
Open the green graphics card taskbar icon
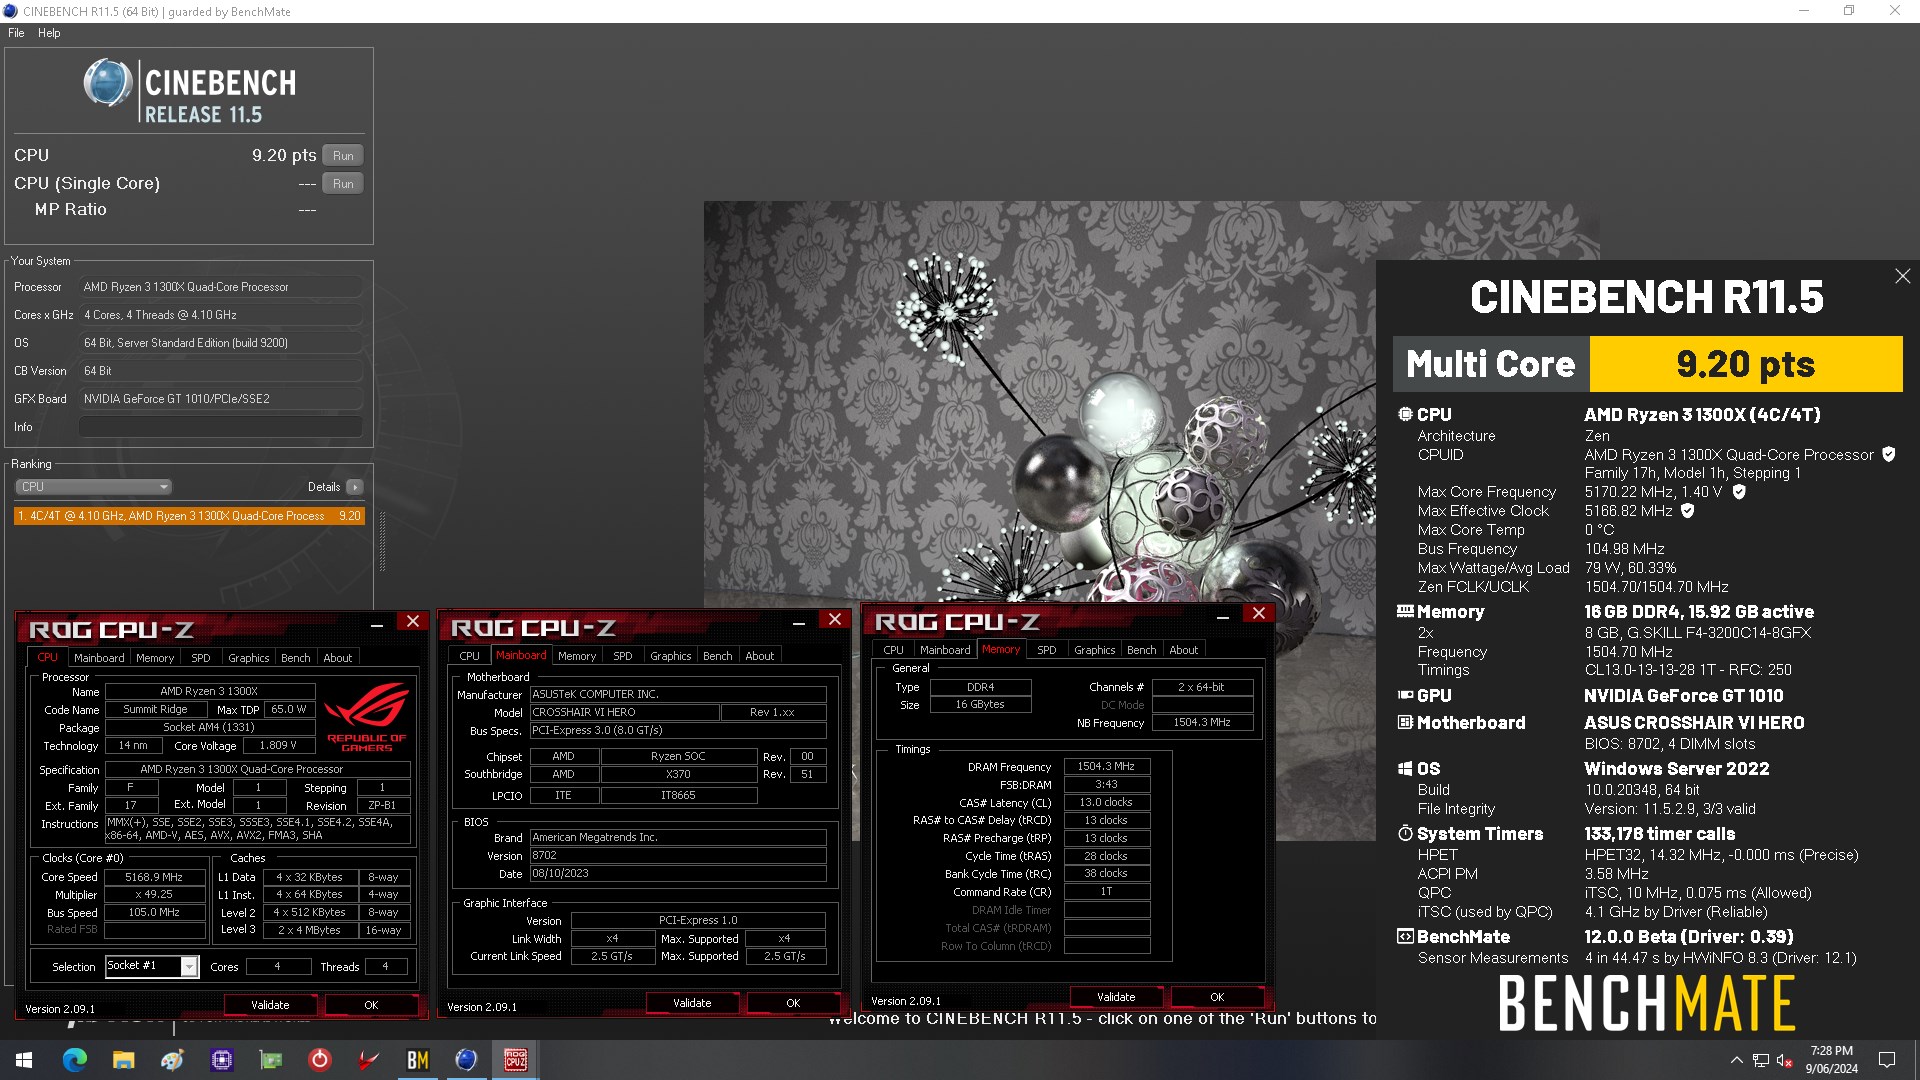270,1060
